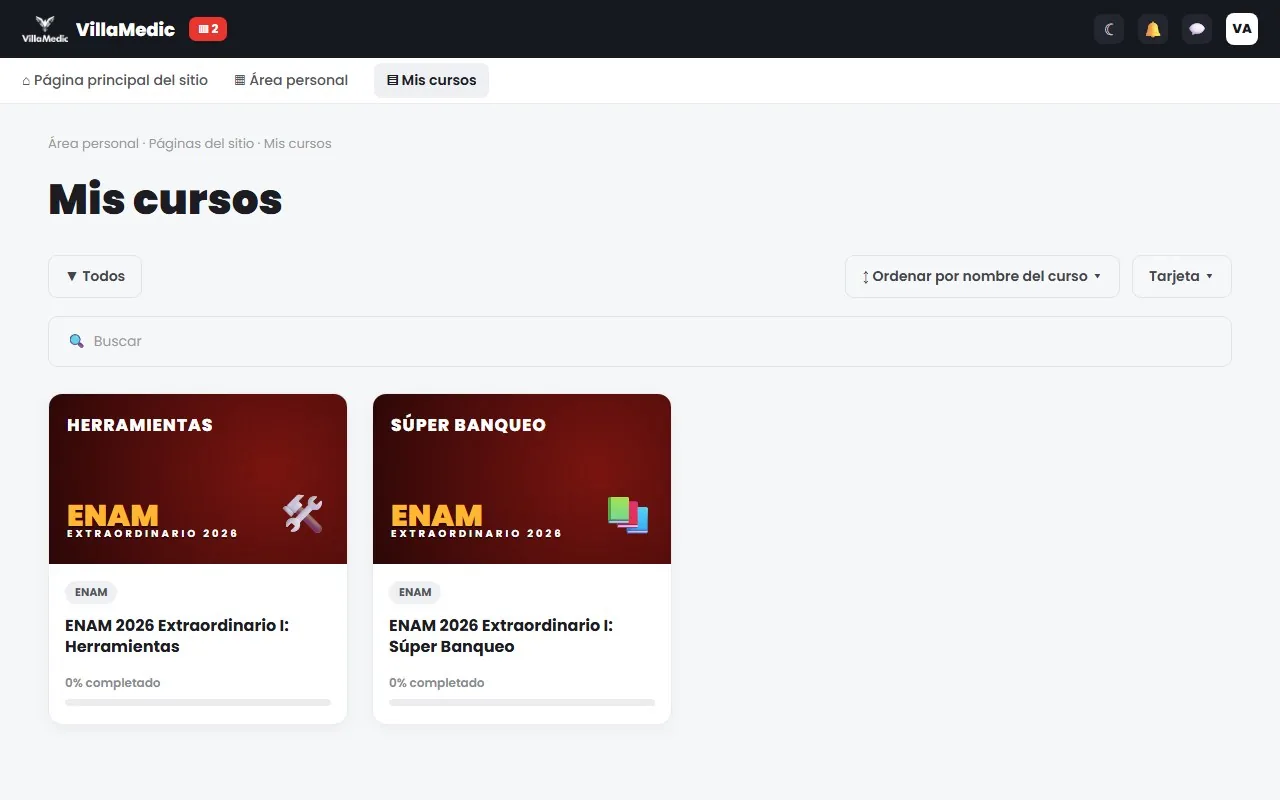Open Ordenar por nombre del curso dropdown
The width and height of the screenshot is (1280, 800).
pyautogui.click(x=982, y=276)
